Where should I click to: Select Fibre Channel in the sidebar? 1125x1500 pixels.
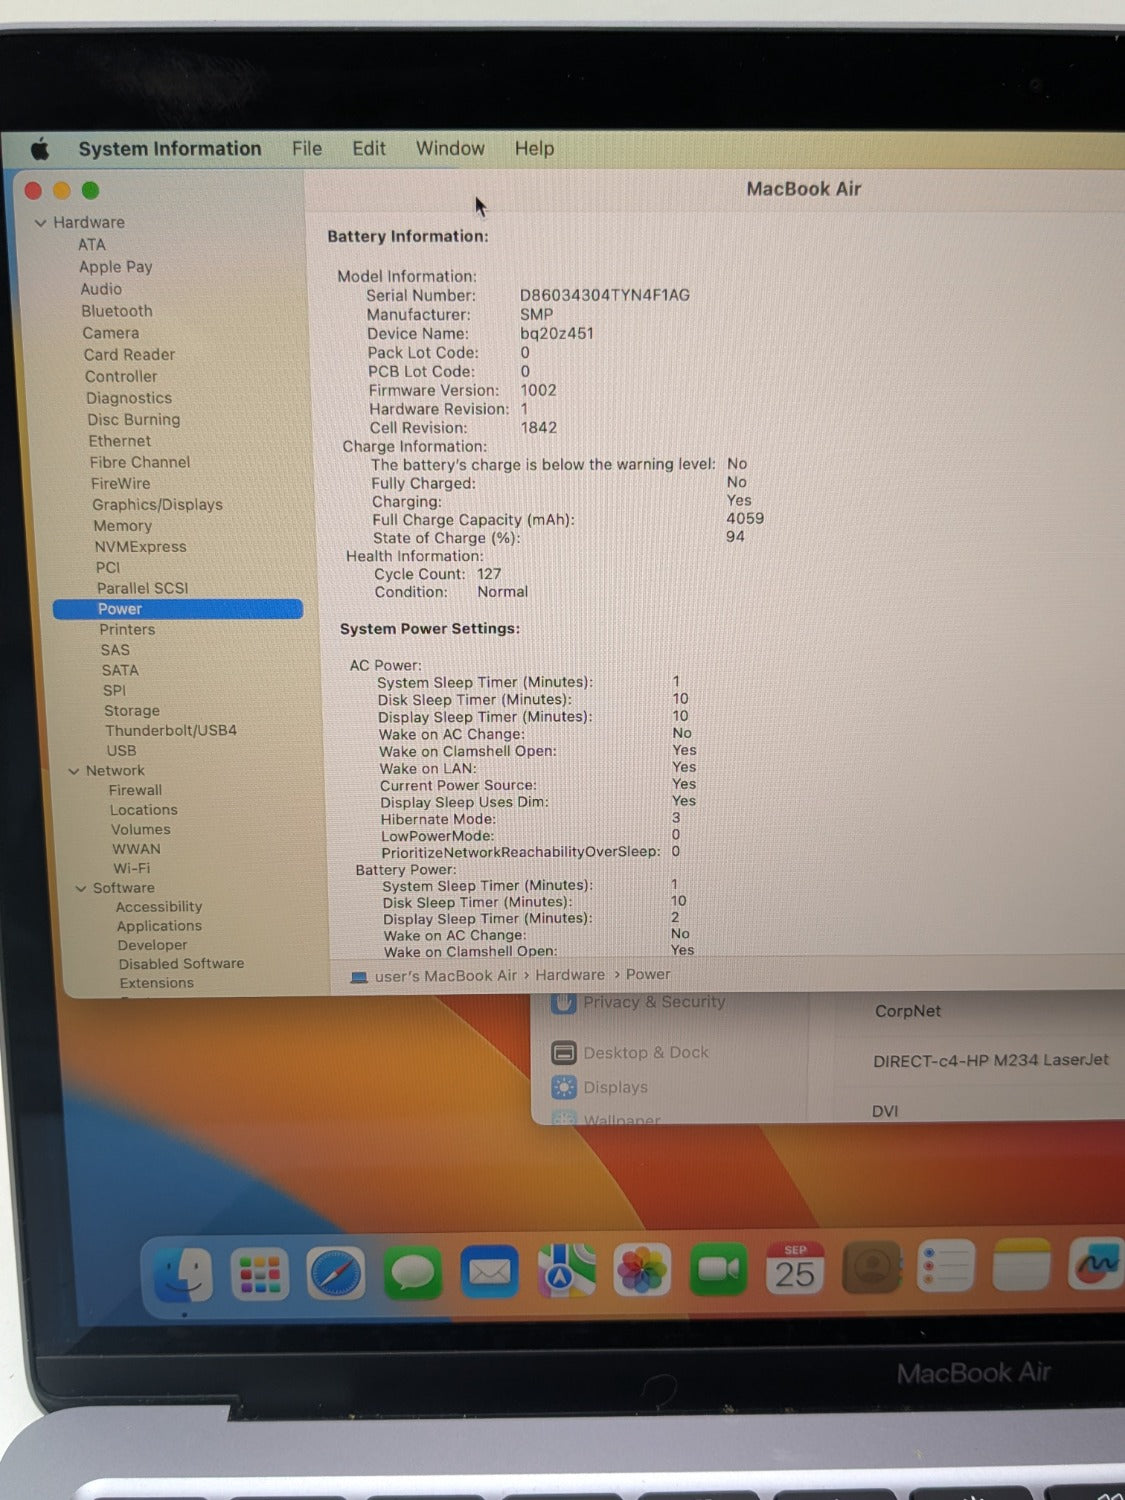pos(140,462)
